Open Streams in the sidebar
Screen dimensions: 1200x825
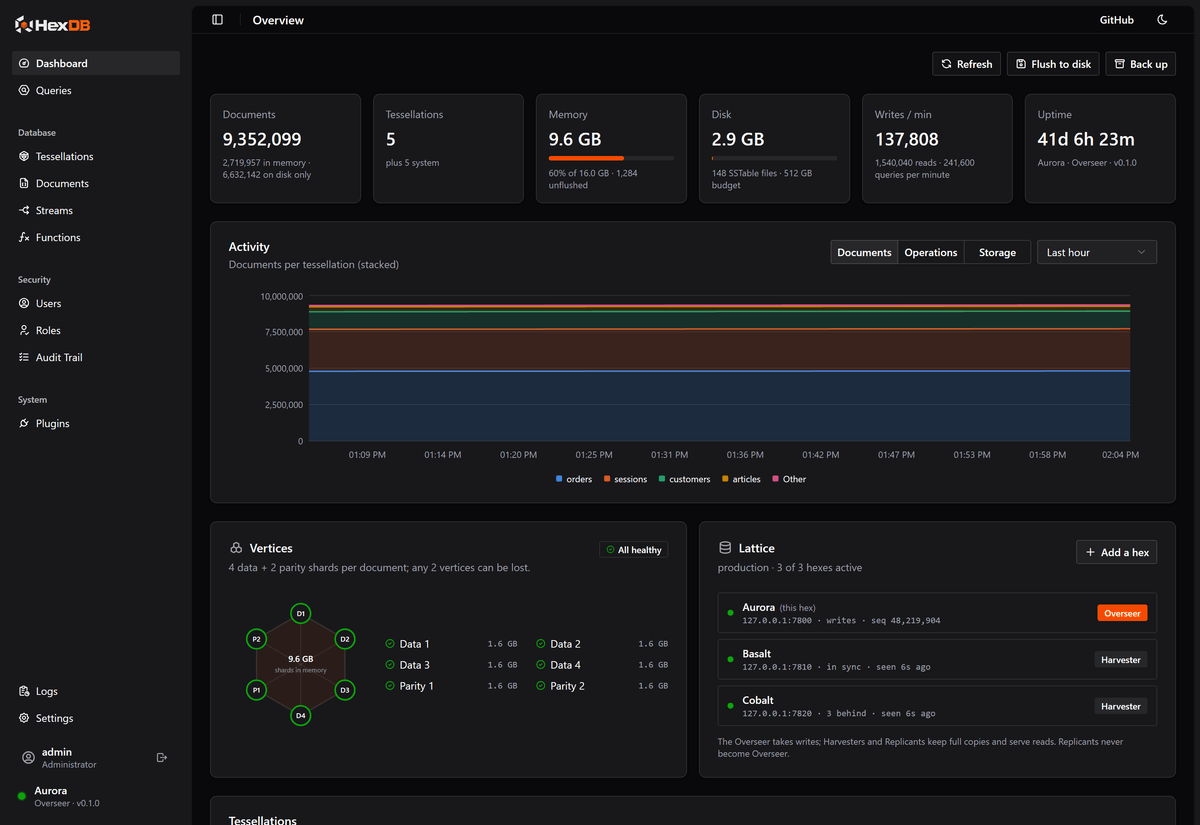pyautogui.click(x=96, y=210)
